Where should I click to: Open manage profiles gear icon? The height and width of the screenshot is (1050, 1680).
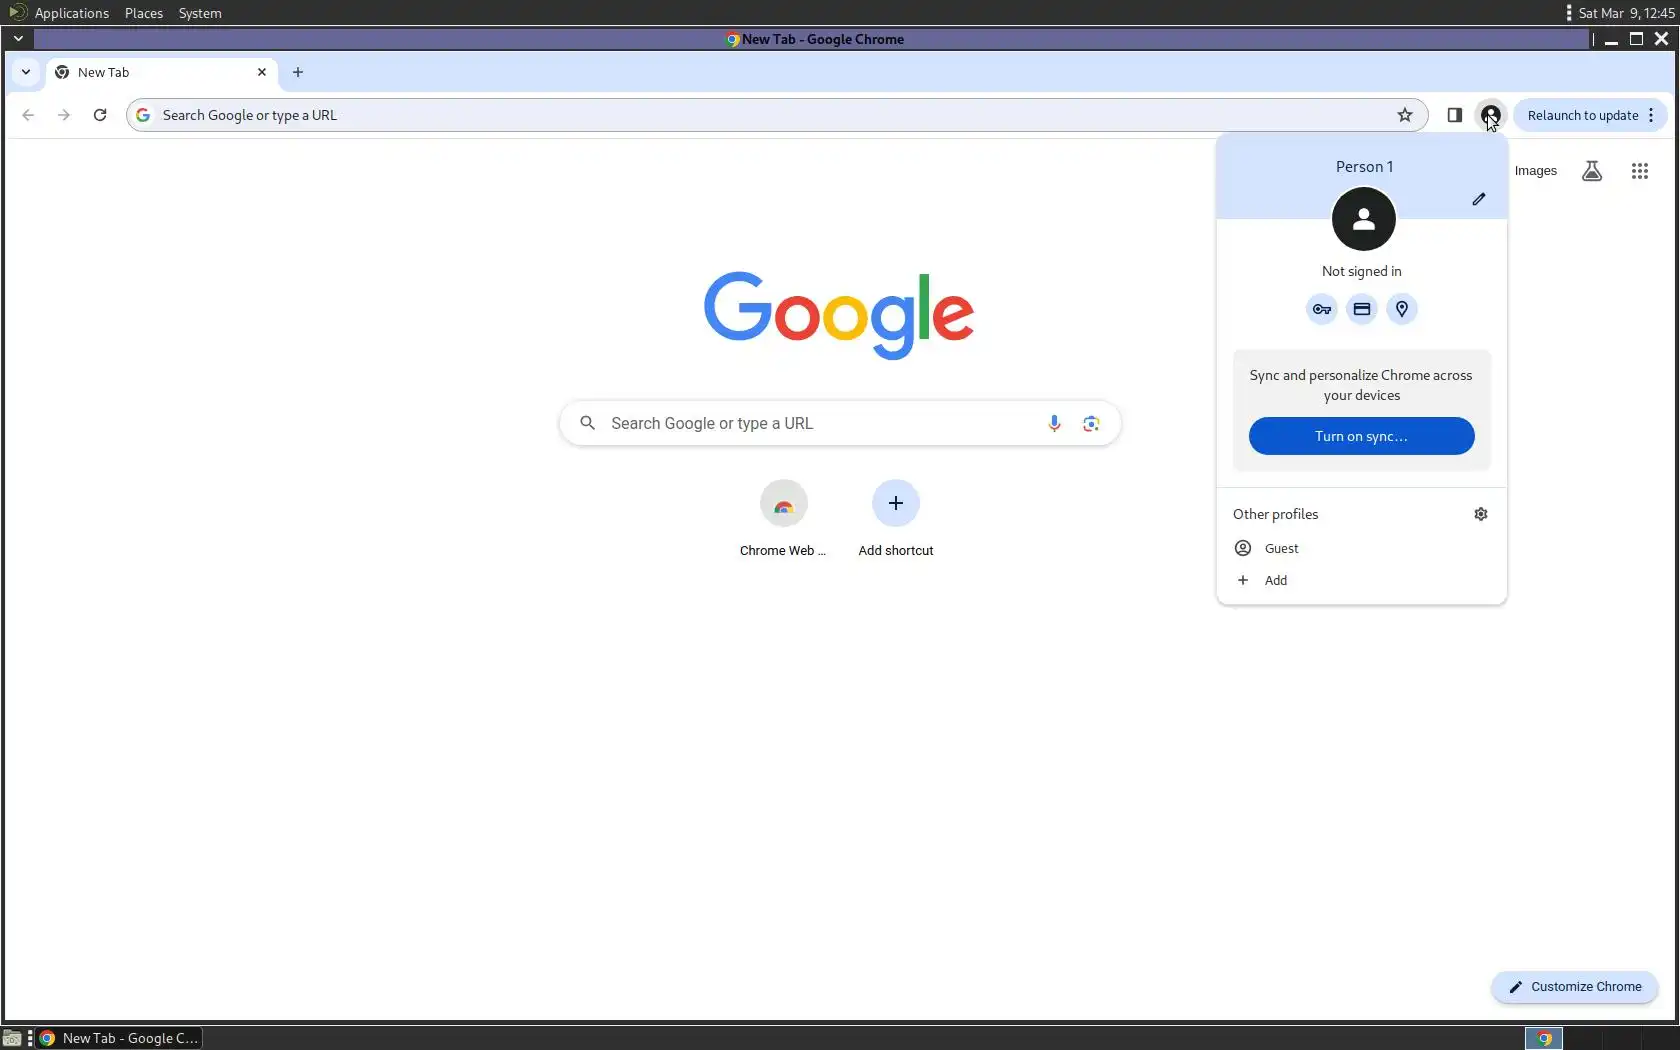point(1481,514)
